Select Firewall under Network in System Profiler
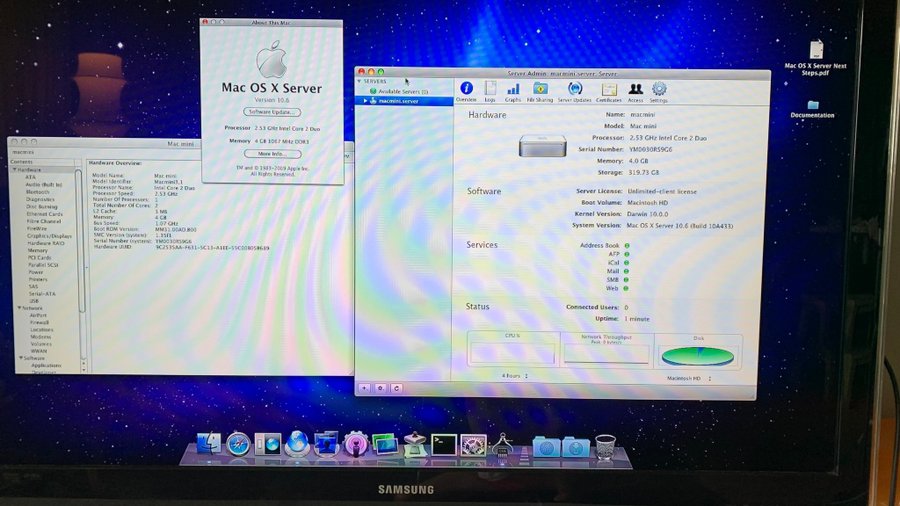The height and width of the screenshot is (506, 900). tap(40, 322)
